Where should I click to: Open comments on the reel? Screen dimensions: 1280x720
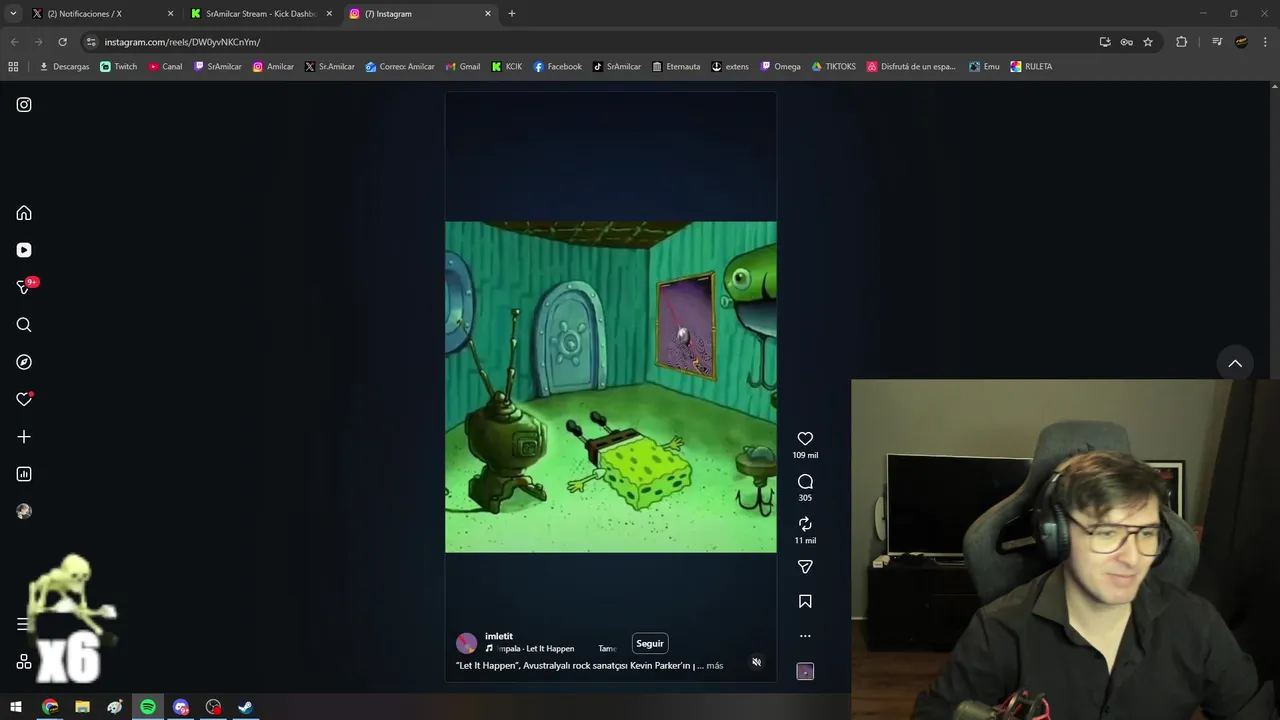(805, 482)
